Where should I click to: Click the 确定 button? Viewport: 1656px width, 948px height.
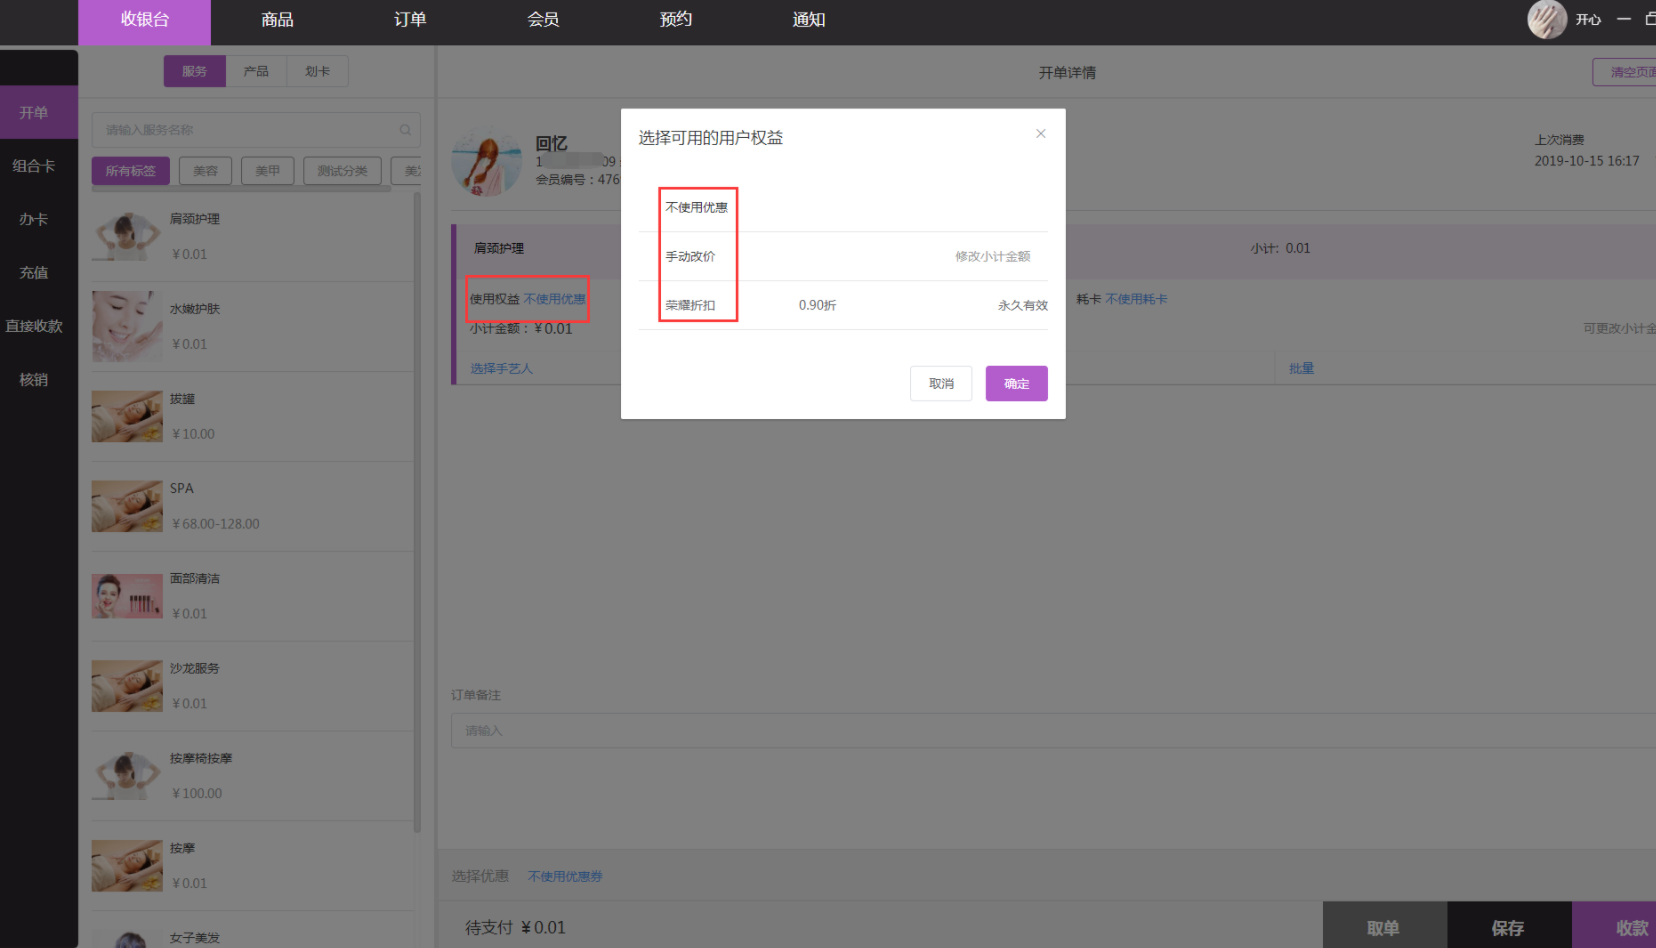pyautogui.click(x=1017, y=383)
